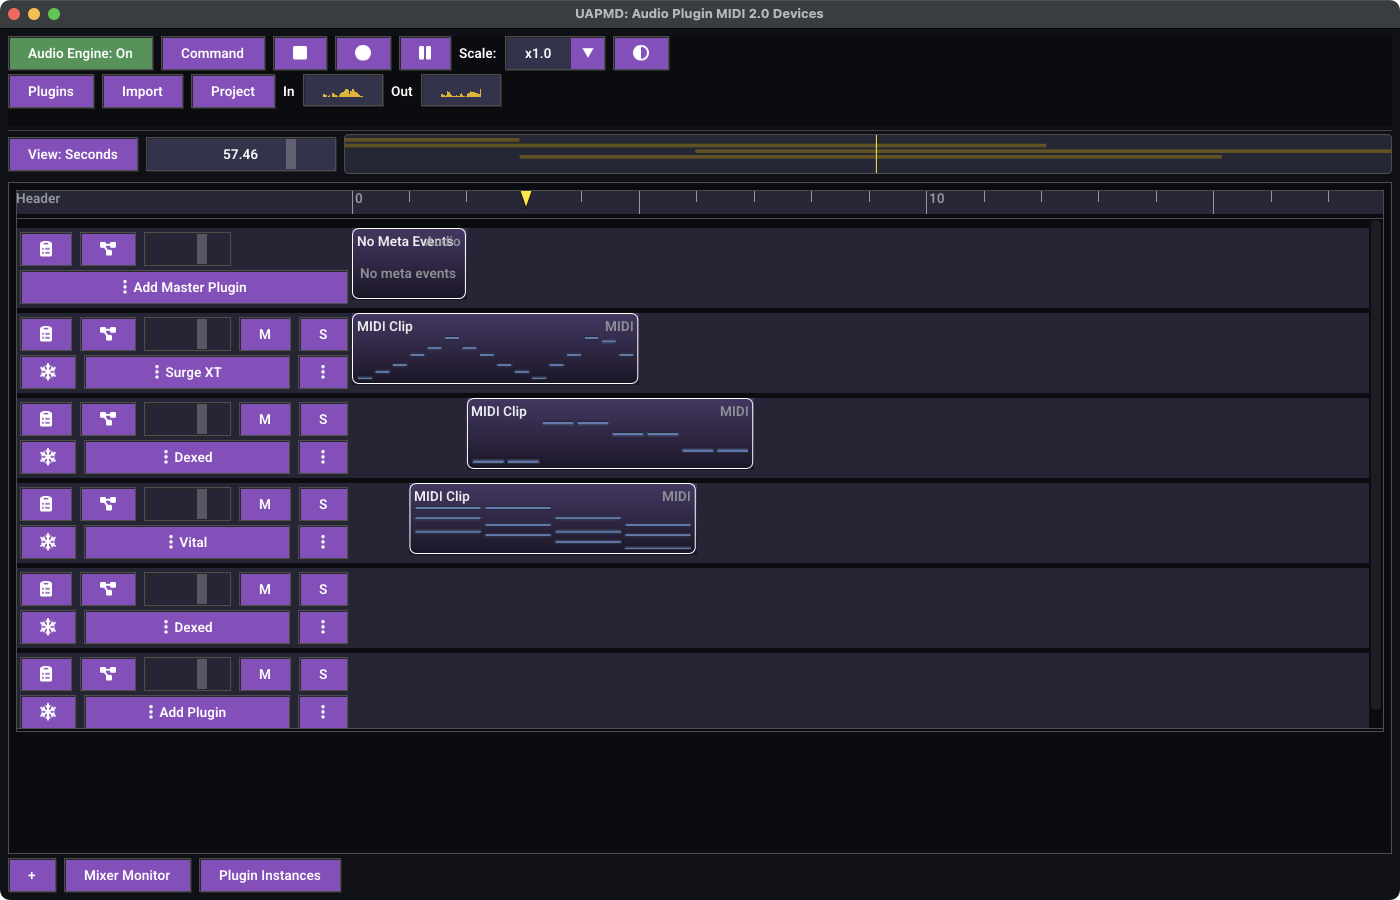Click the 57.46 zoom slider
1400x900 pixels.
coord(241,154)
